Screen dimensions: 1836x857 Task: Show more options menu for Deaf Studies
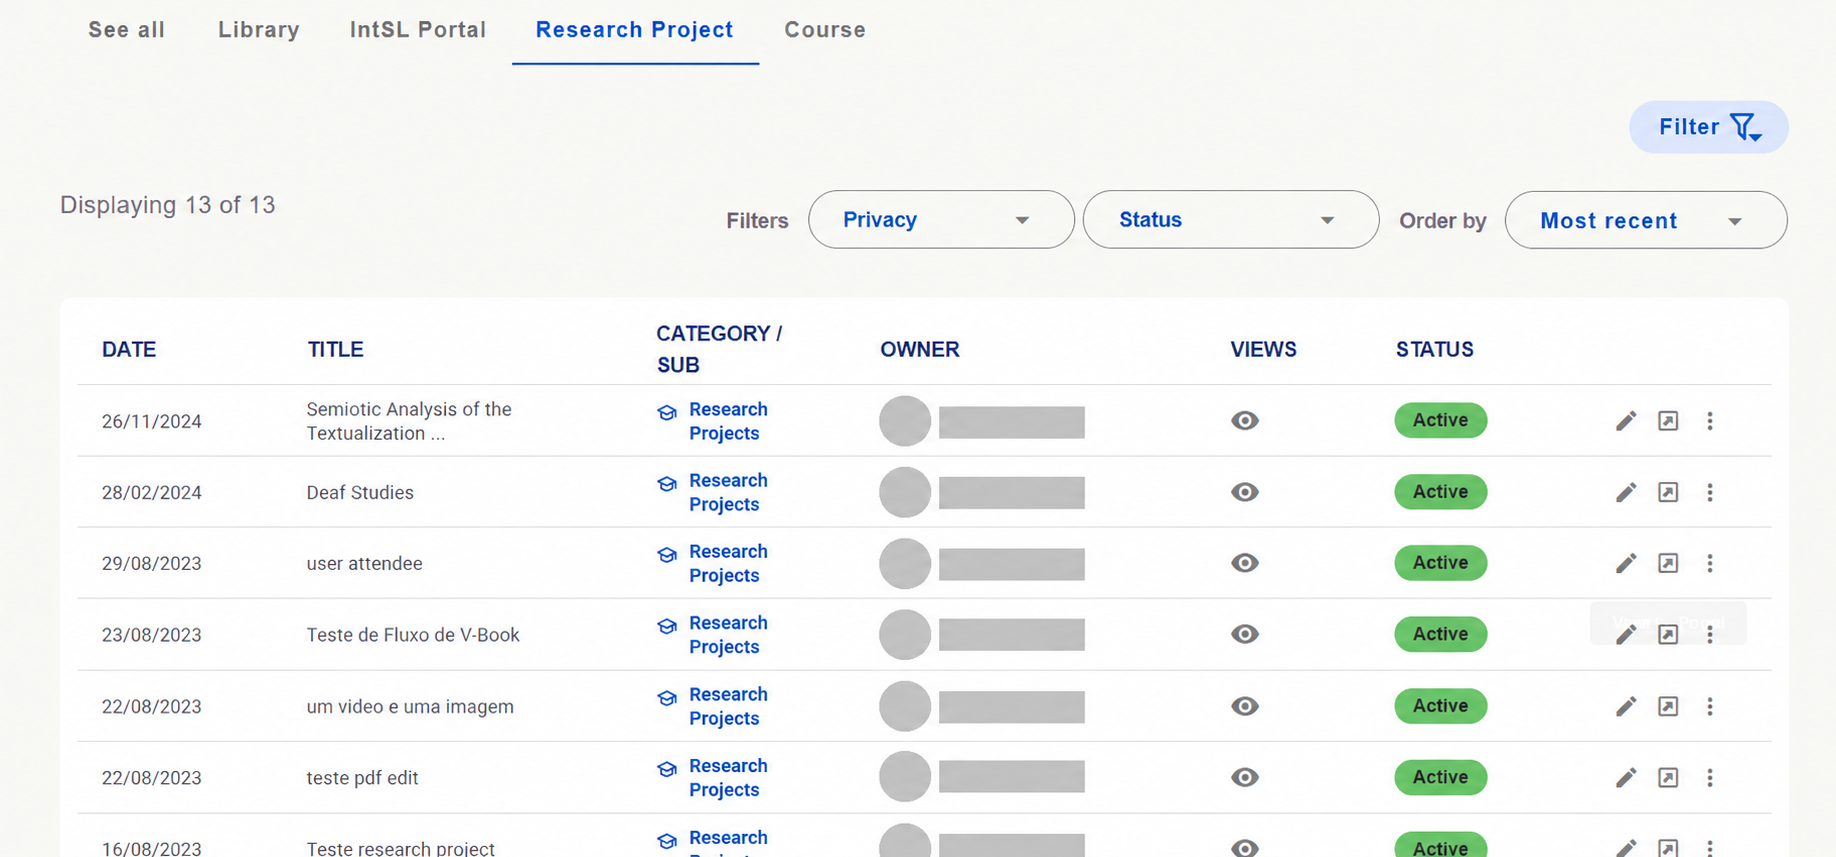tap(1710, 492)
